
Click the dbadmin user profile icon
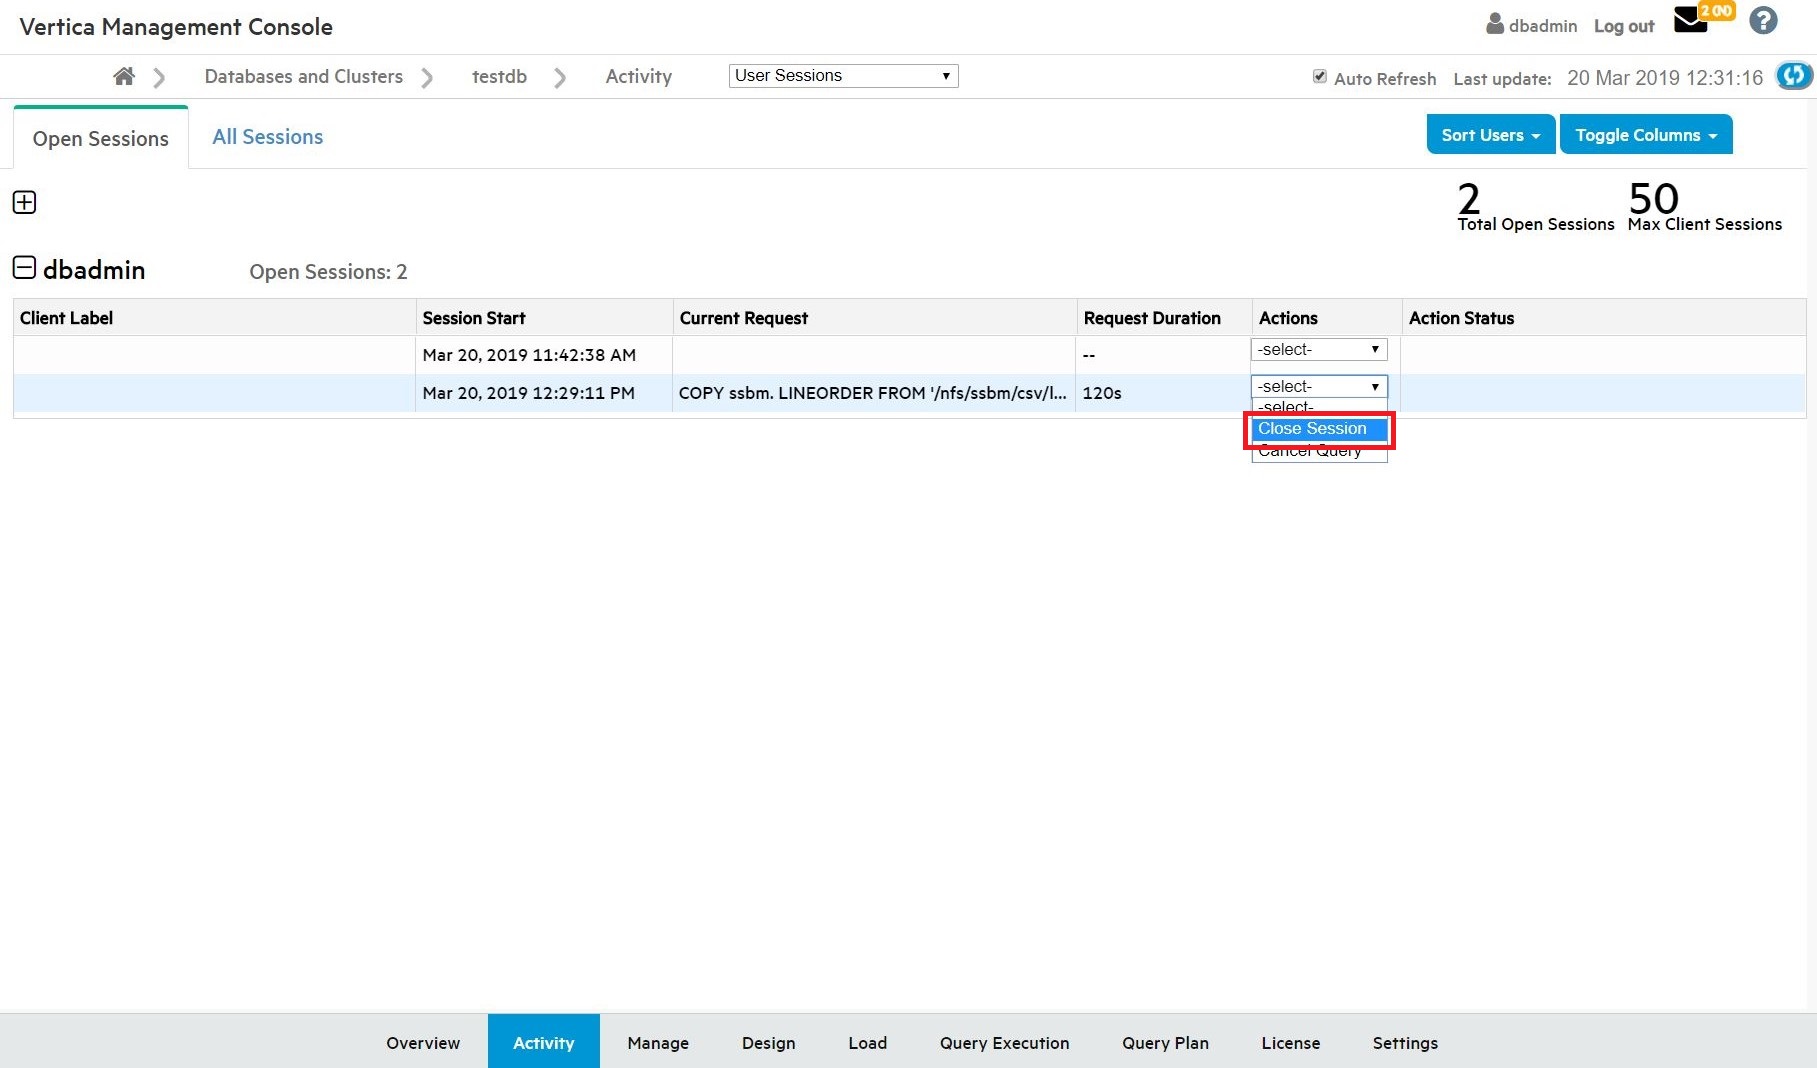pos(1495,24)
